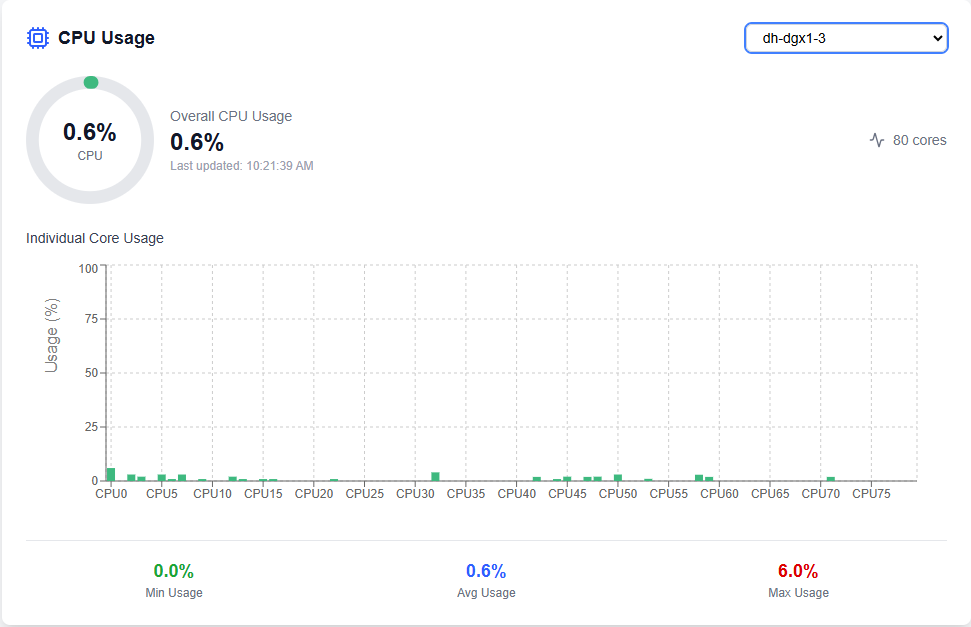
Task: Open the dh-dgx1-3 server dropdown
Action: [845, 38]
